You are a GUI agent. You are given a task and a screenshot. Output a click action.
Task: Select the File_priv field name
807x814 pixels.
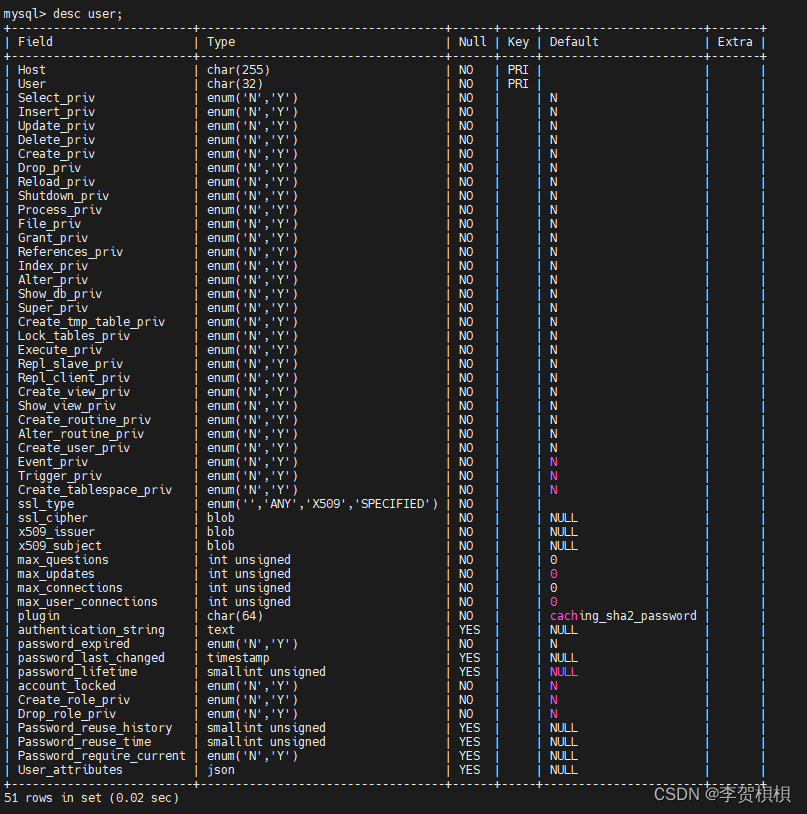coord(49,224)
